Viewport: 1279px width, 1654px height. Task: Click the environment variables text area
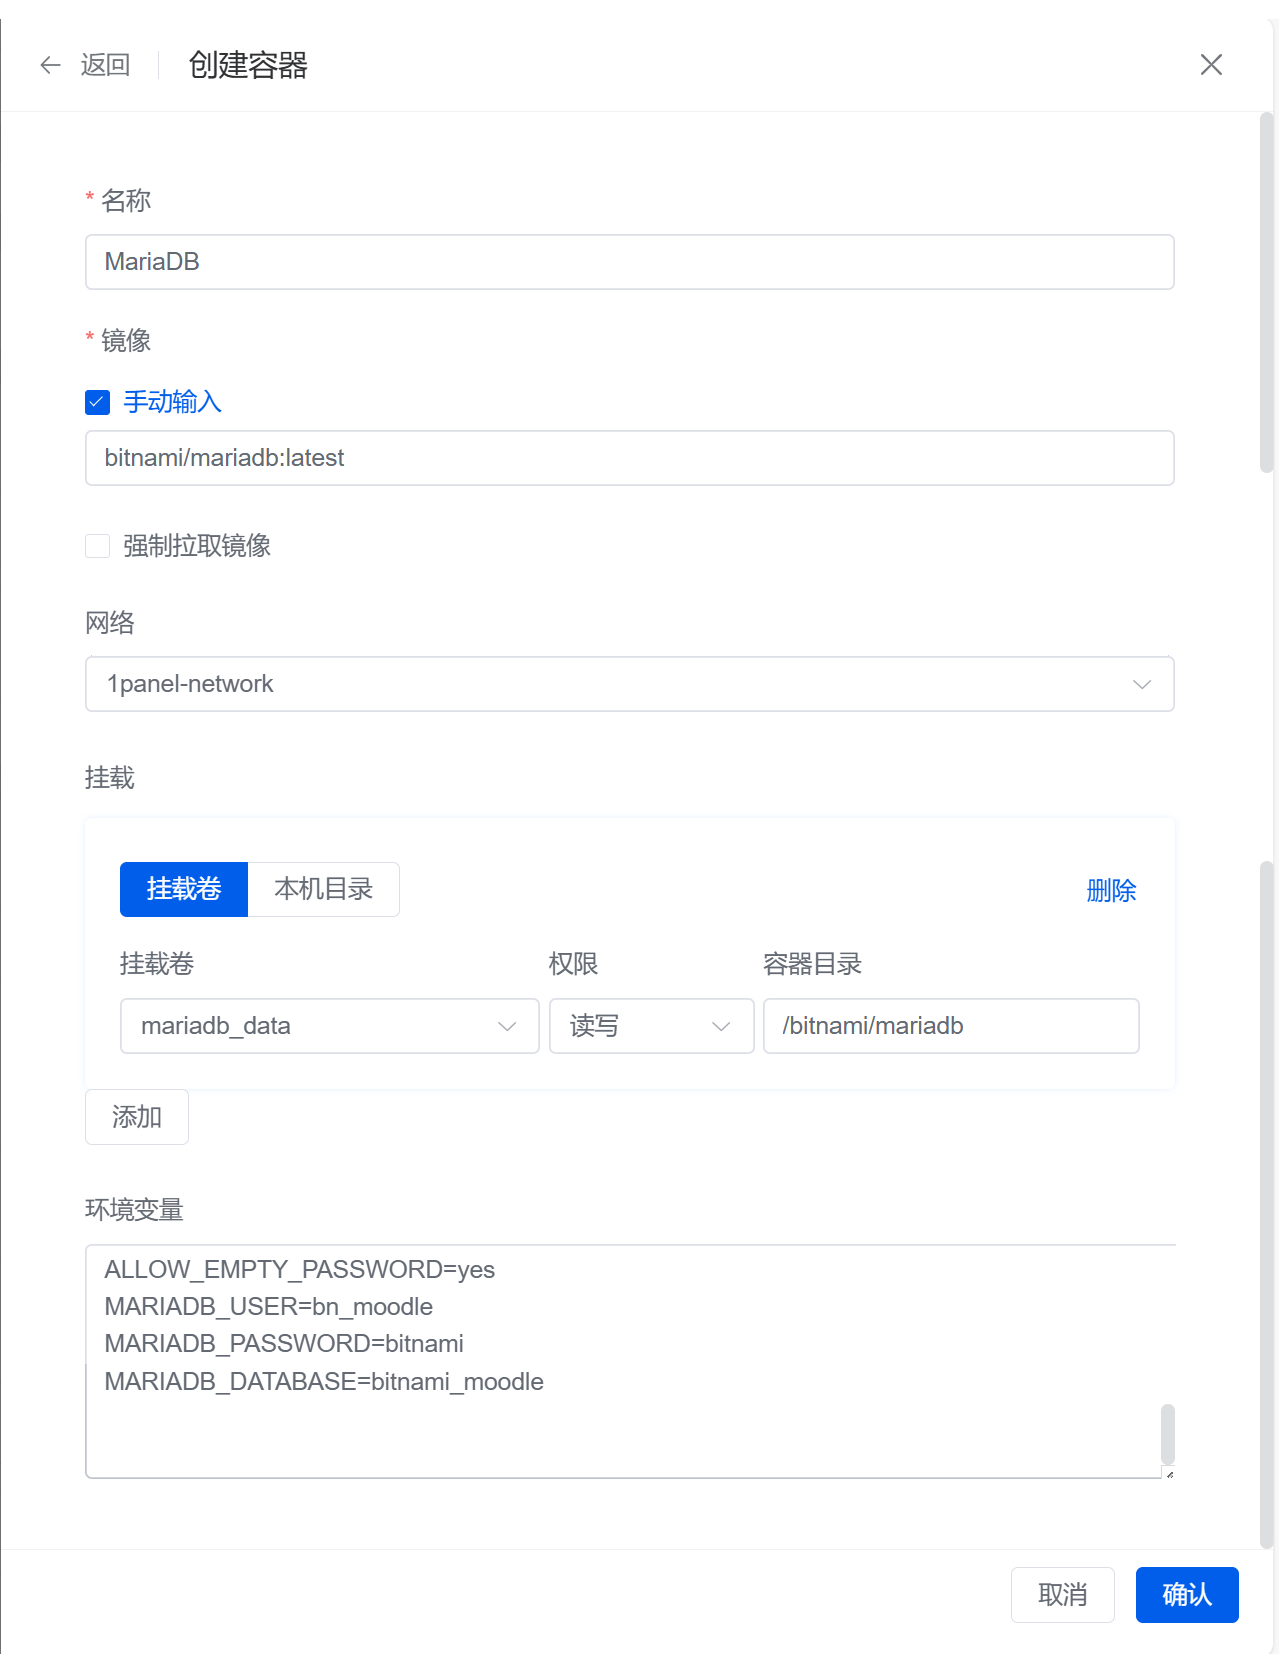coord(630,1361)
